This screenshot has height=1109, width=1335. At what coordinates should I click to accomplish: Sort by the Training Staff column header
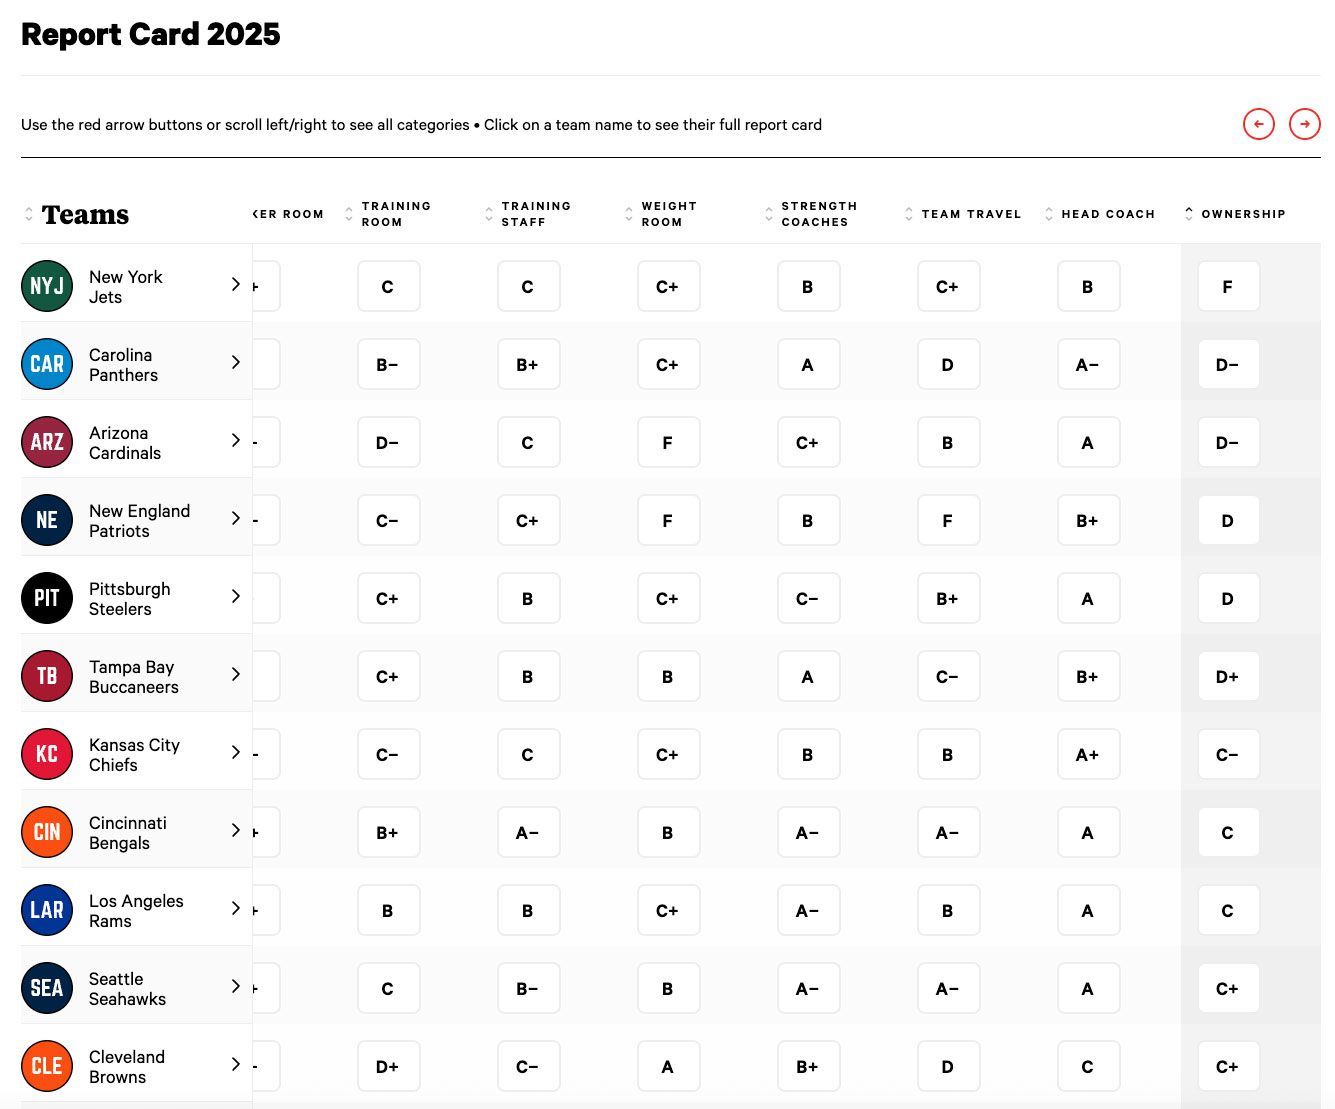click(x=535, y=214)
